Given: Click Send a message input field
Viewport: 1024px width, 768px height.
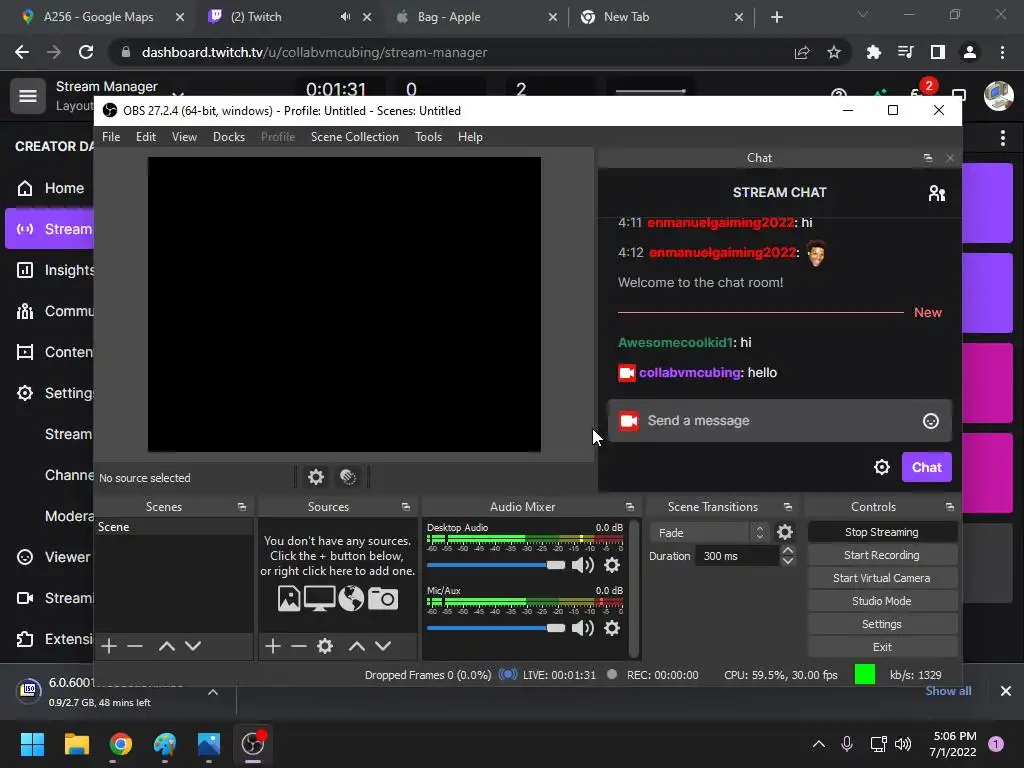Looking at the screenshot, I should coord(779,421).
